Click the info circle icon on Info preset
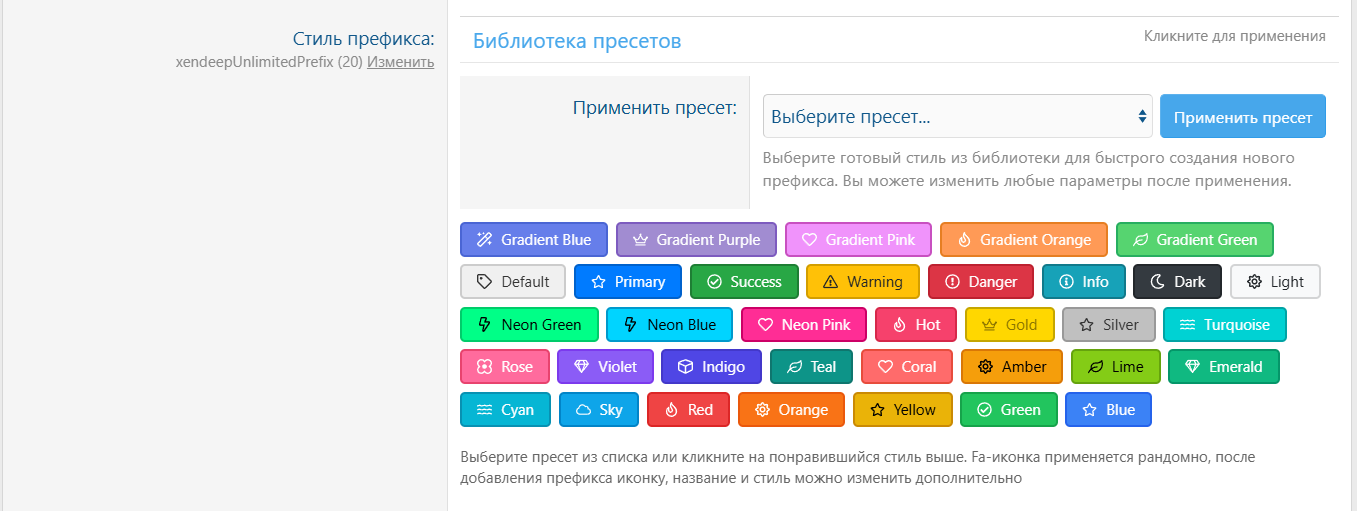This screenshot has width=1357, height=511. point(1066,282)
